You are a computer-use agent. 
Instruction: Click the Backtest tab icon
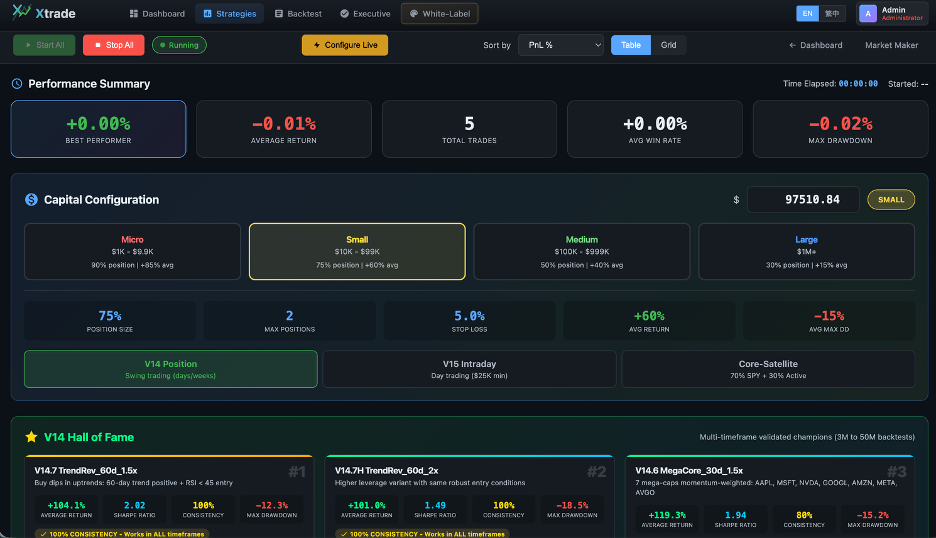point(279,14)
